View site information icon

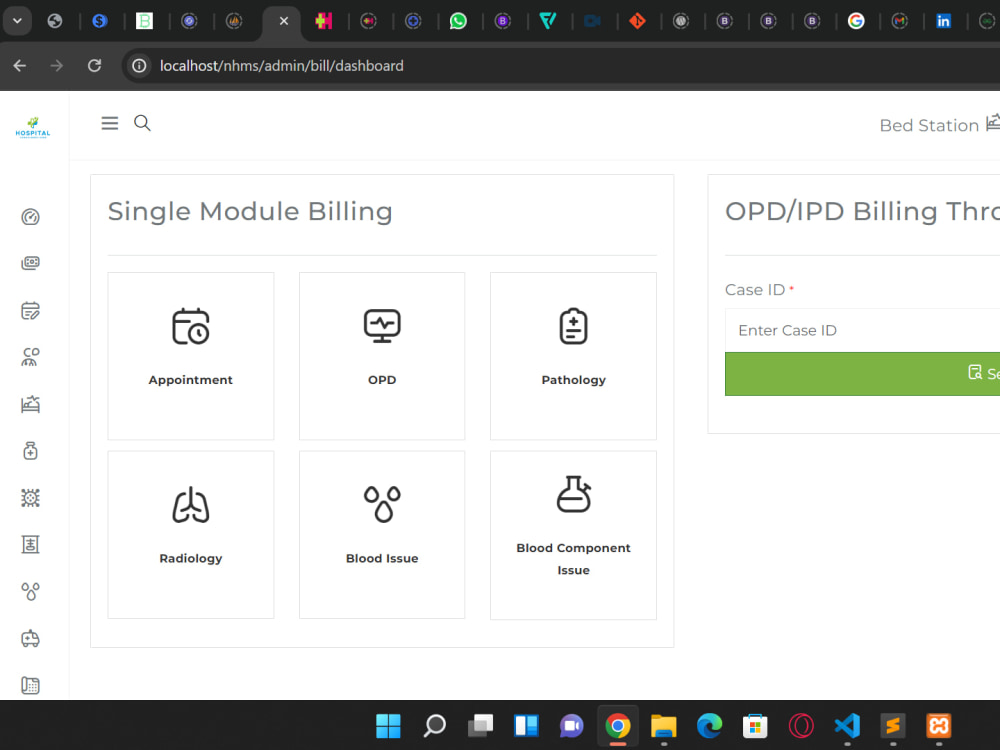(139, 66)
